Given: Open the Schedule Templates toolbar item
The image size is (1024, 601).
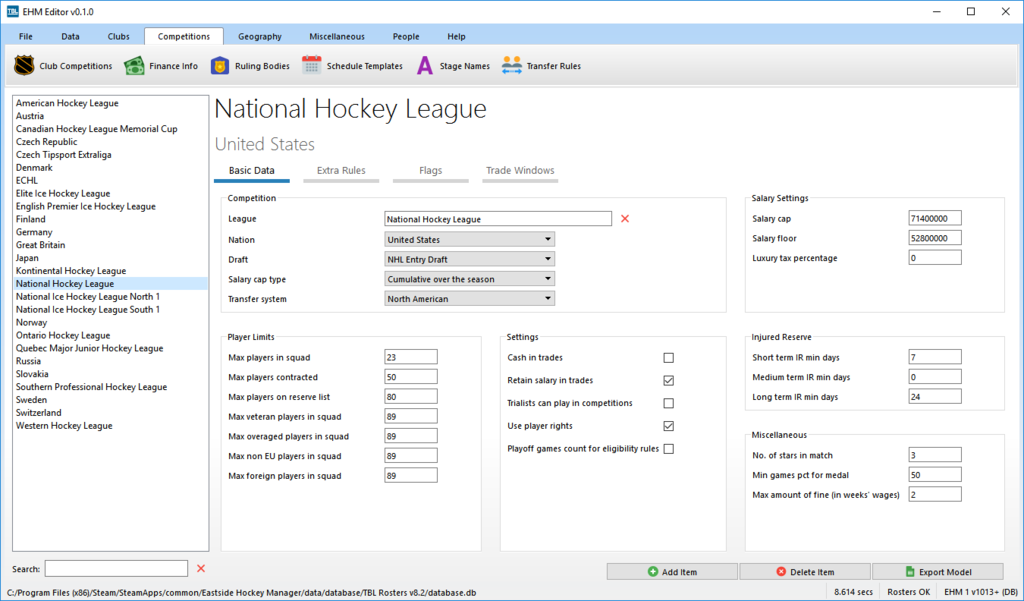Looking at the screenshot, I should (x=352, y=66).
